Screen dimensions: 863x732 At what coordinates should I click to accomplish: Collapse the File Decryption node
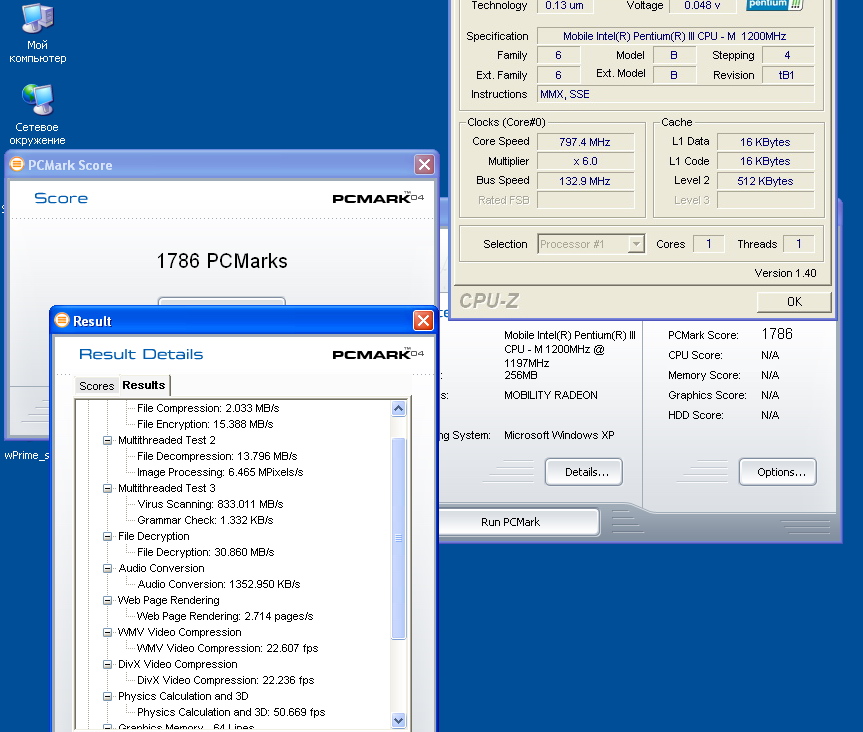point(108,536)
